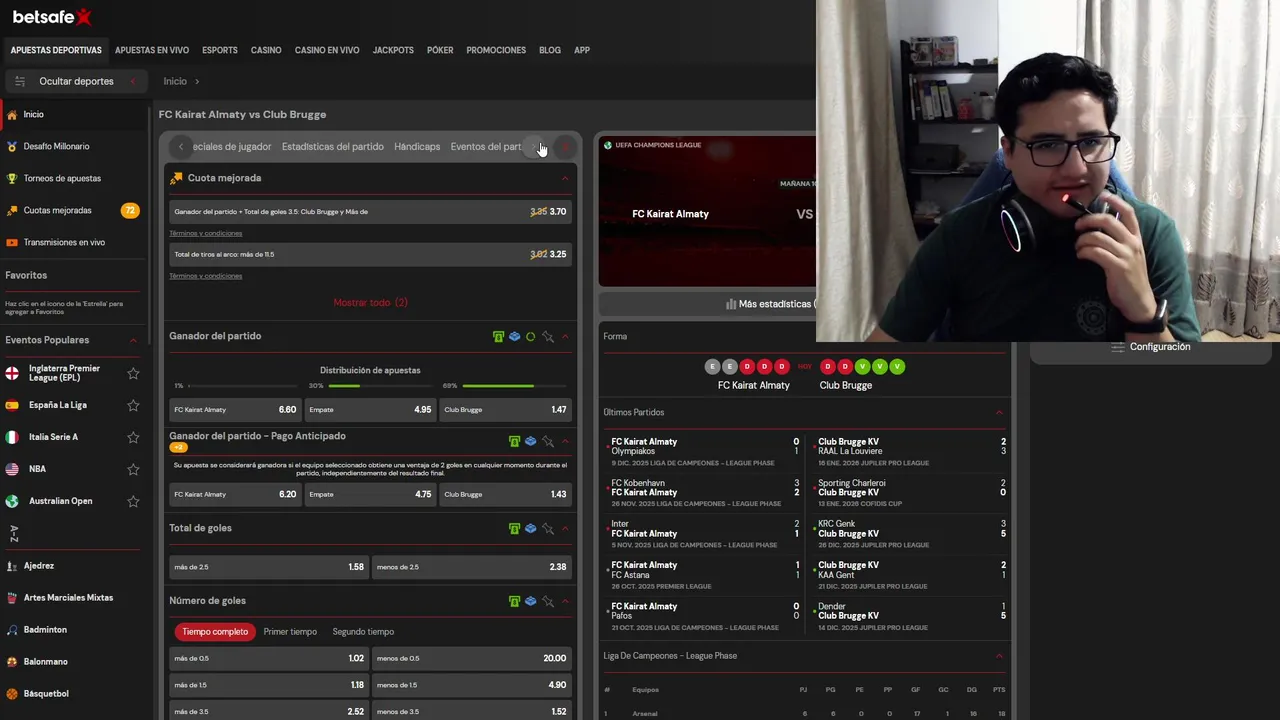This screenshot has height=720, width=1280.
Task: Select Tiempo completo goals period
Action: click(215, 632)
